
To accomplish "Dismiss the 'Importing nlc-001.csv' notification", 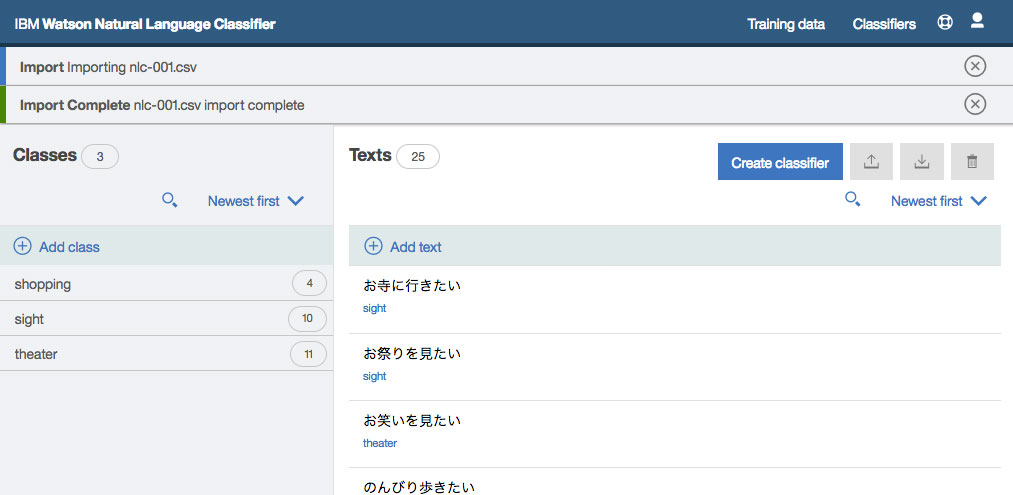I will coord(975,67).
